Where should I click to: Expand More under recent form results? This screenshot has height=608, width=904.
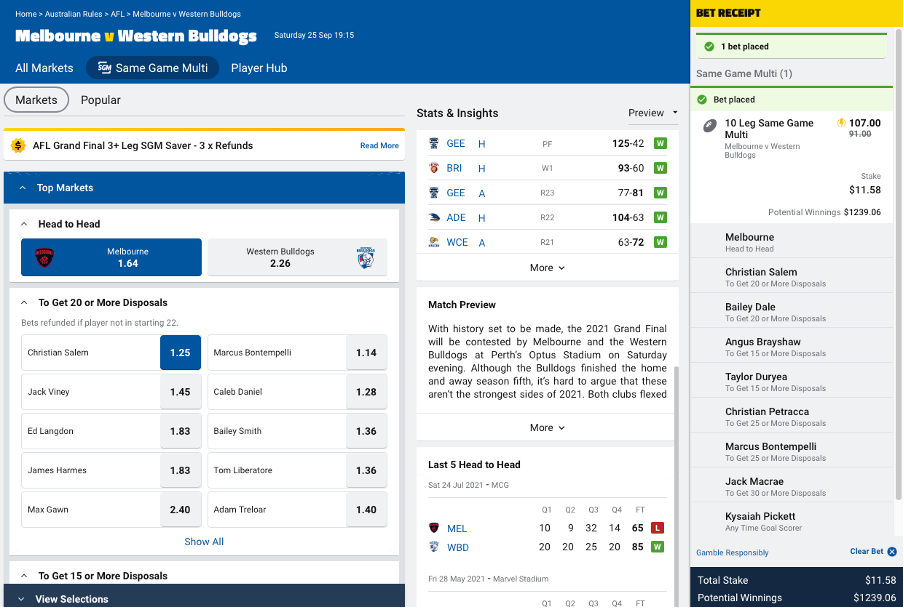[x=547, y=268]
